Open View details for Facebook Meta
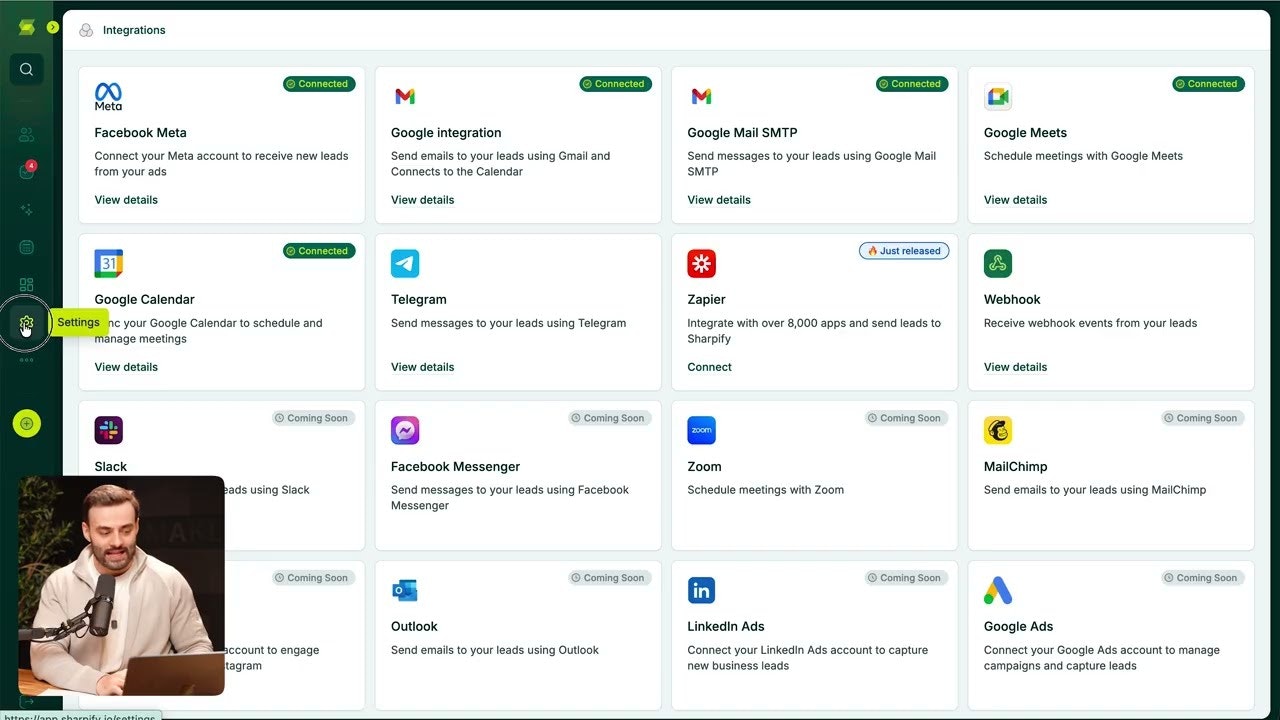The height and width of the screenshot is (720, 1280). click(126, 200)
